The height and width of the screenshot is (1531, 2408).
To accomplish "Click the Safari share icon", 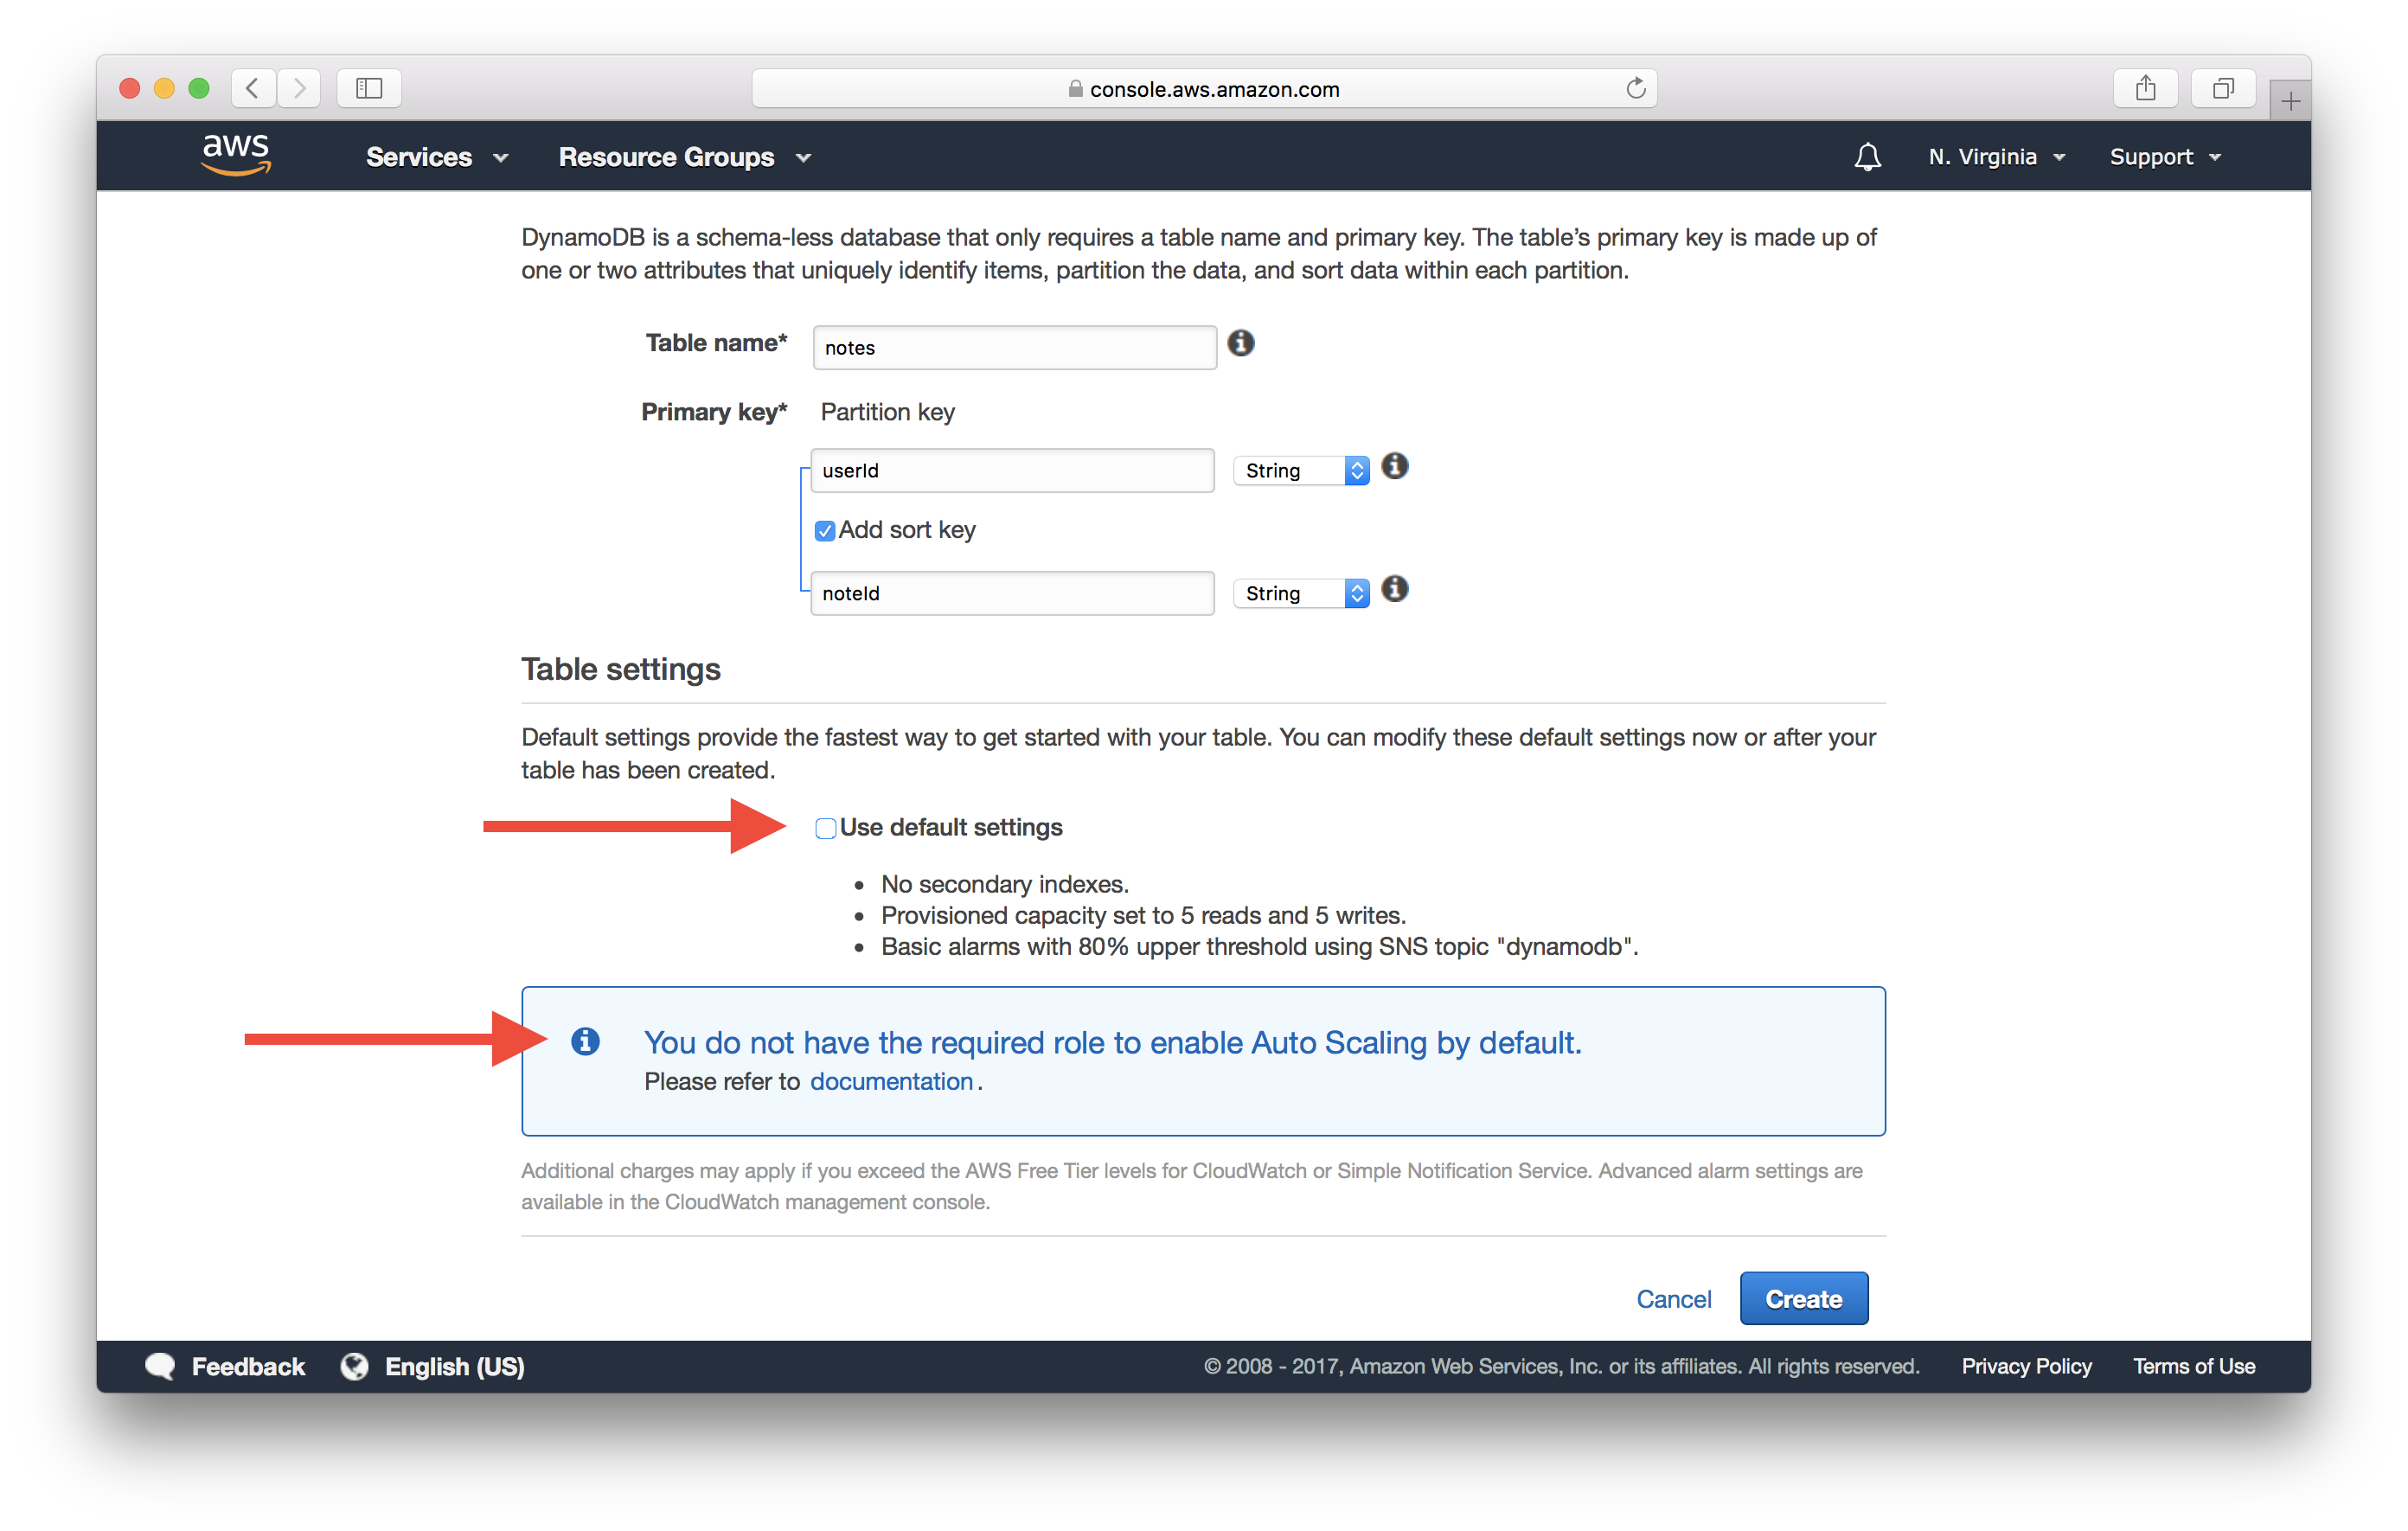I will [2145, 88].
